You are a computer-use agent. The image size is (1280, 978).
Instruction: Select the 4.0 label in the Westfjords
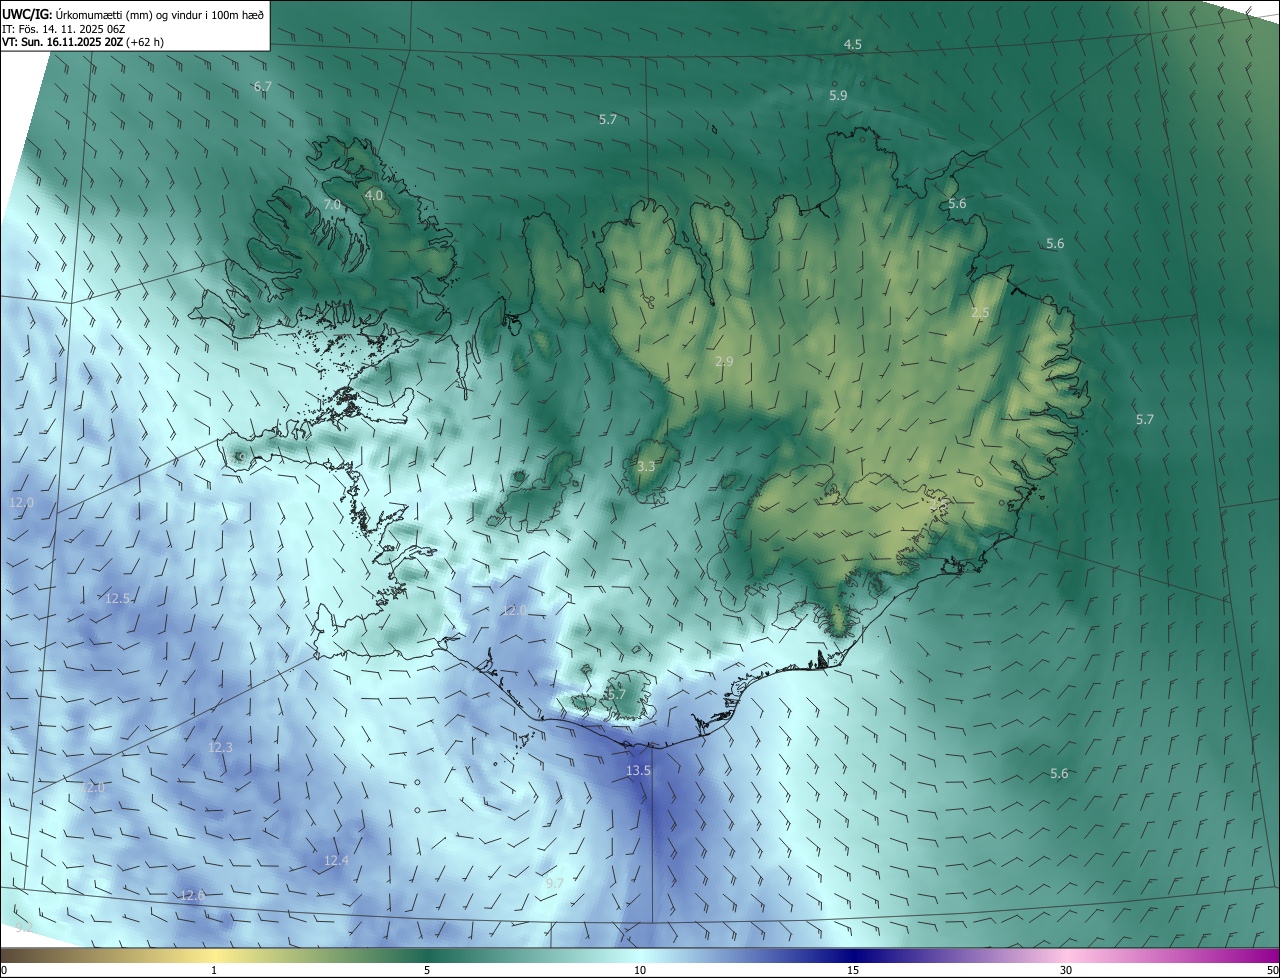(374, 195)
